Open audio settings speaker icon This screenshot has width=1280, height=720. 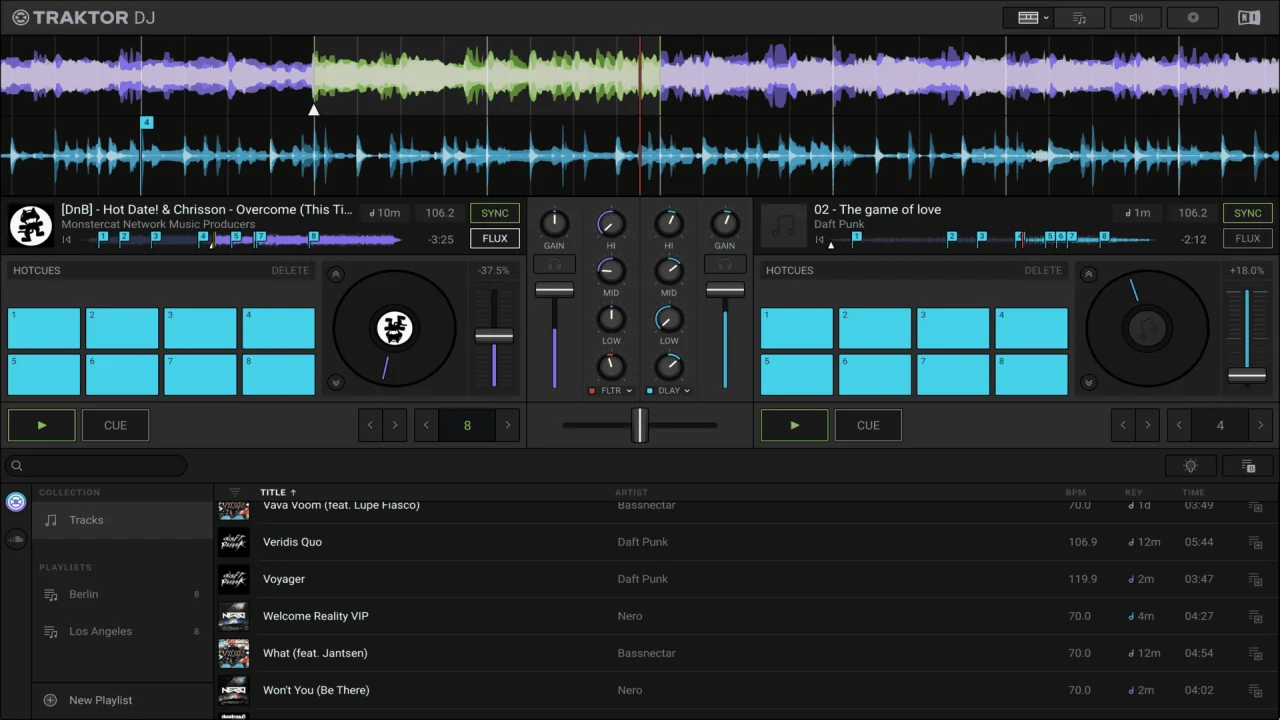tap(1136, 18)
